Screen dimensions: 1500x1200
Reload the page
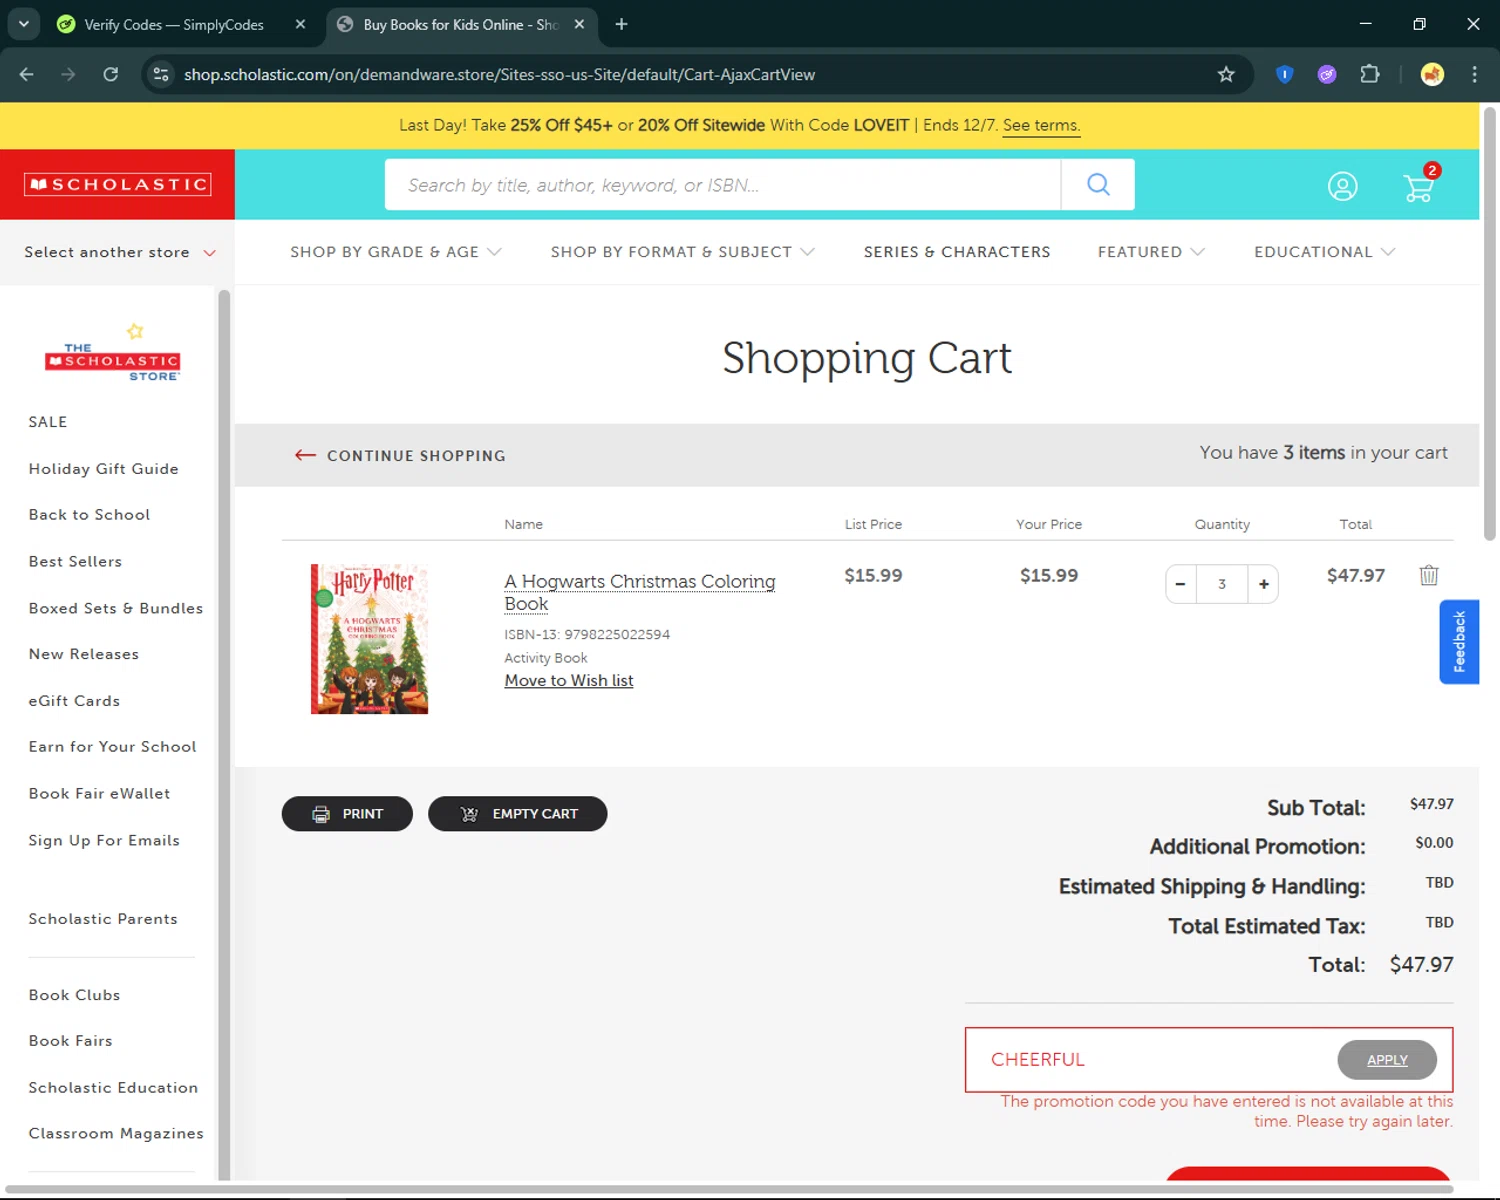111,74
